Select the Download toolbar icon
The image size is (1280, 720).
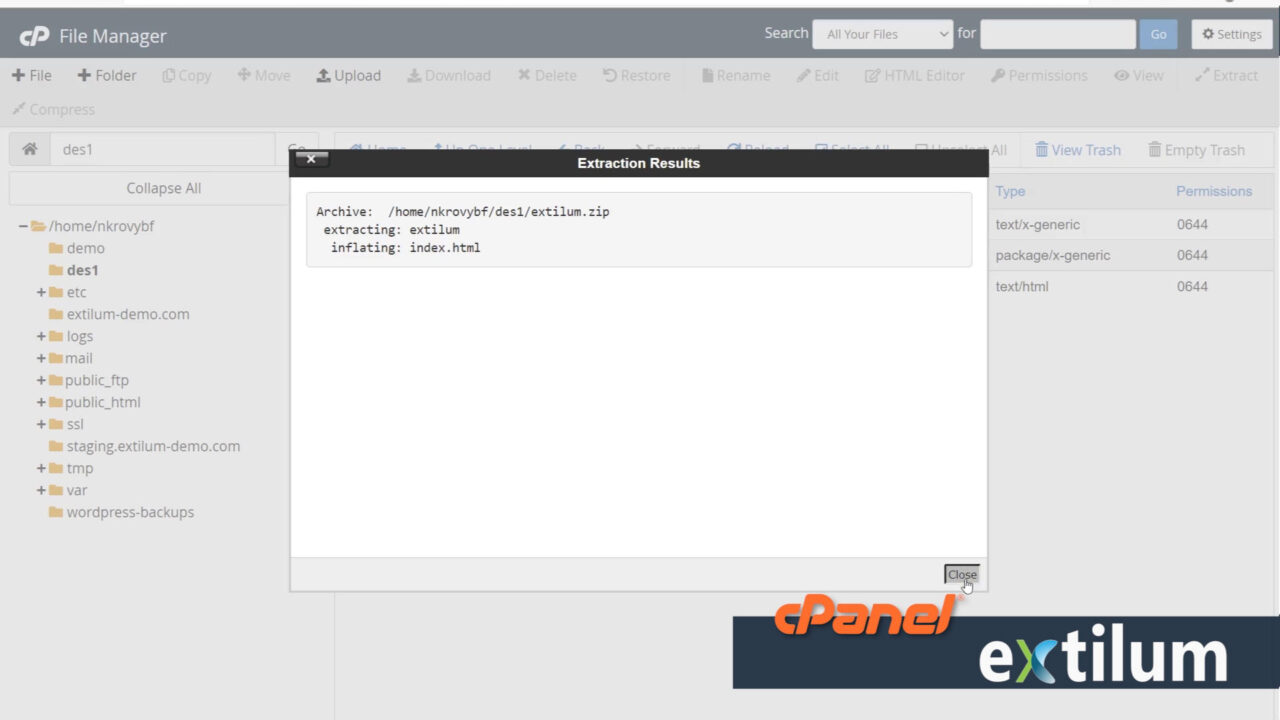point(448,75)
